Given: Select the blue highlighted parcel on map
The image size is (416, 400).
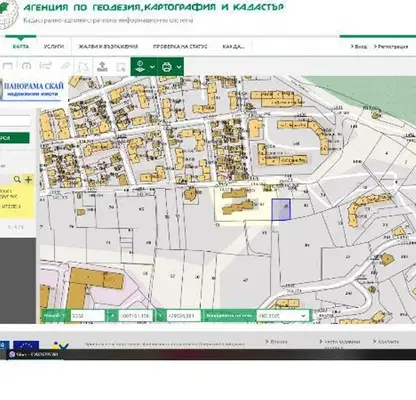Looking at the screenshot, I should (x=281, y=210).
